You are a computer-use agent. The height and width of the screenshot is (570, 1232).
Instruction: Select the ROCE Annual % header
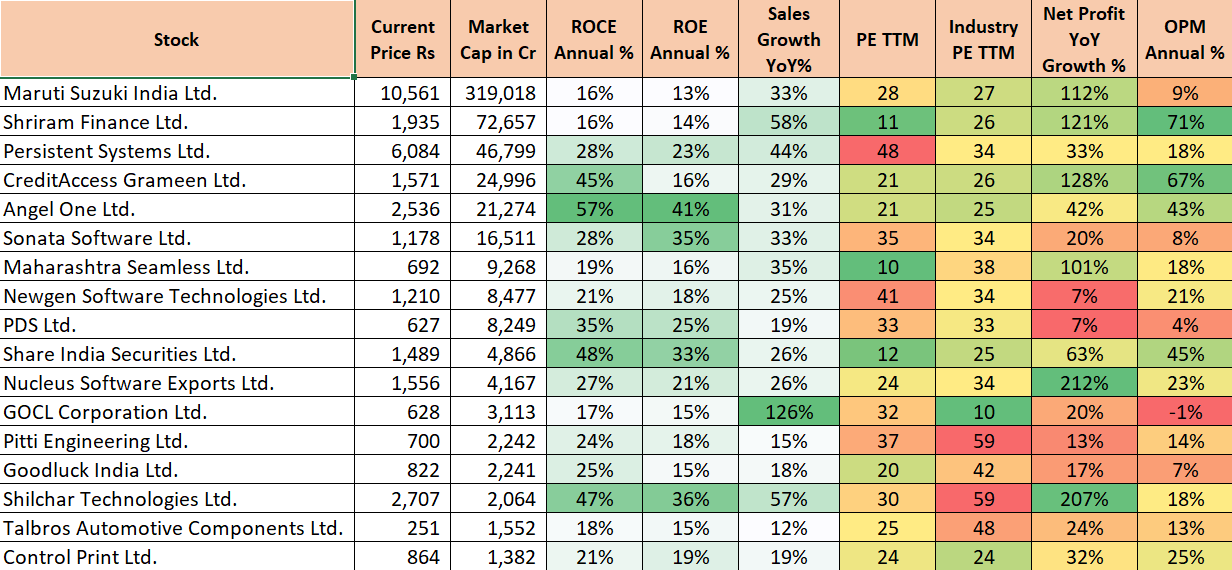pos(594,39)
